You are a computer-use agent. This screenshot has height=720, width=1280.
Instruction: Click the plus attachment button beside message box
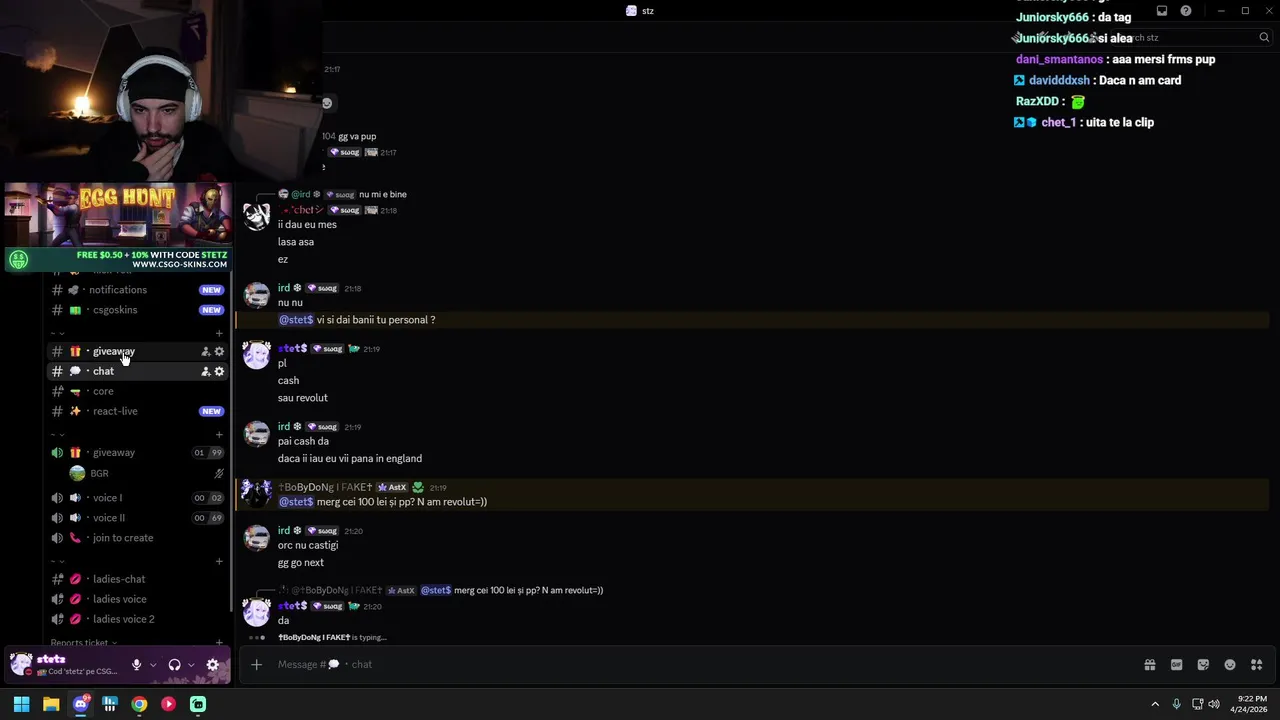(256, 664)
